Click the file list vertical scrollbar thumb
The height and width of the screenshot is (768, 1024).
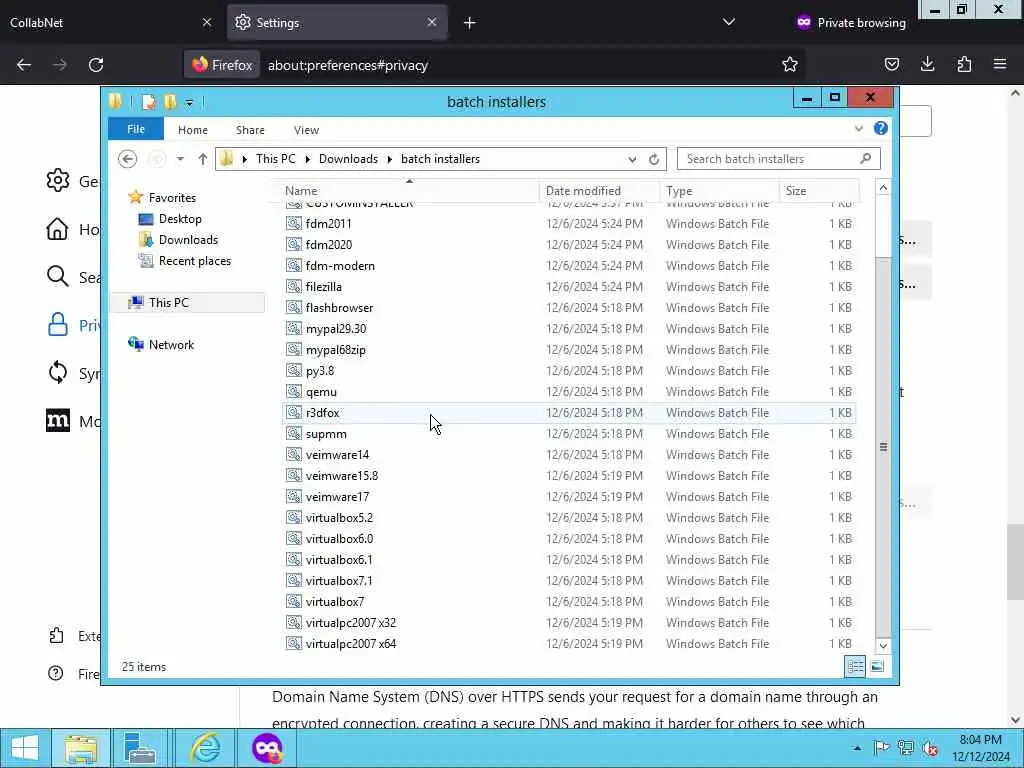point(883,447)
